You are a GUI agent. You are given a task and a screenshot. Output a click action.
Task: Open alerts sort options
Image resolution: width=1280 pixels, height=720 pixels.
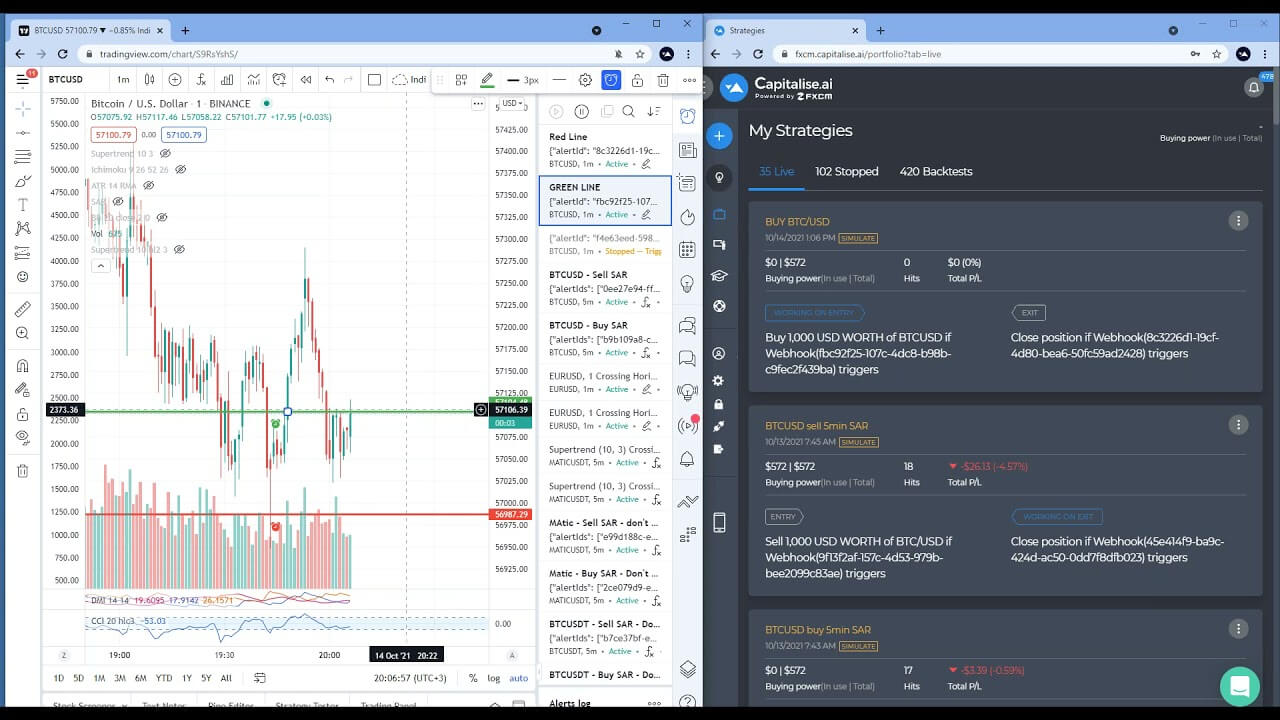coord(654,111)
